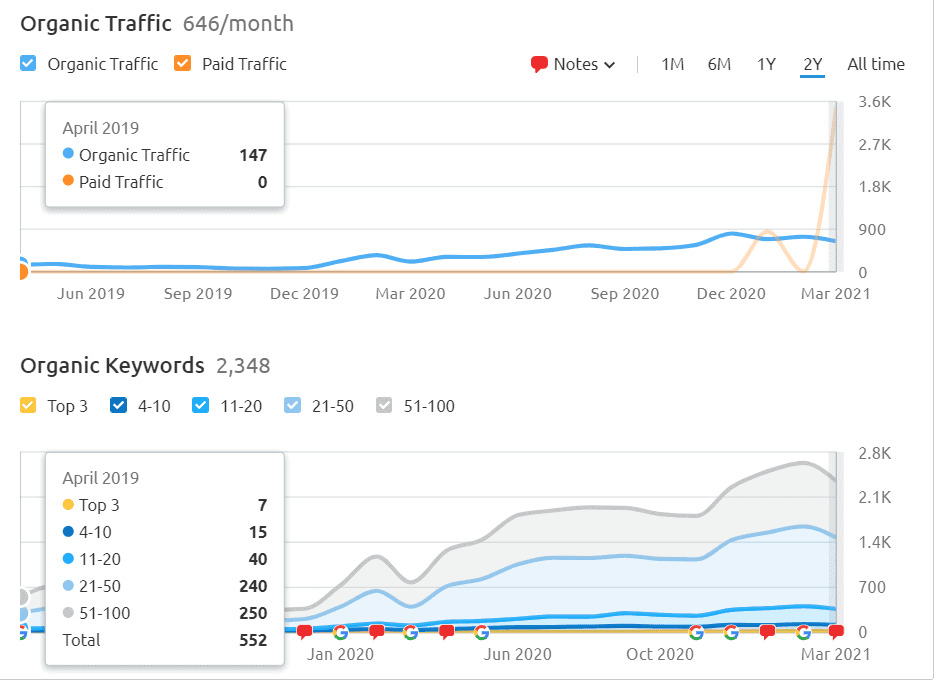
Task: Click the Organic Traffic heading
Action: (x=96, y=23)
